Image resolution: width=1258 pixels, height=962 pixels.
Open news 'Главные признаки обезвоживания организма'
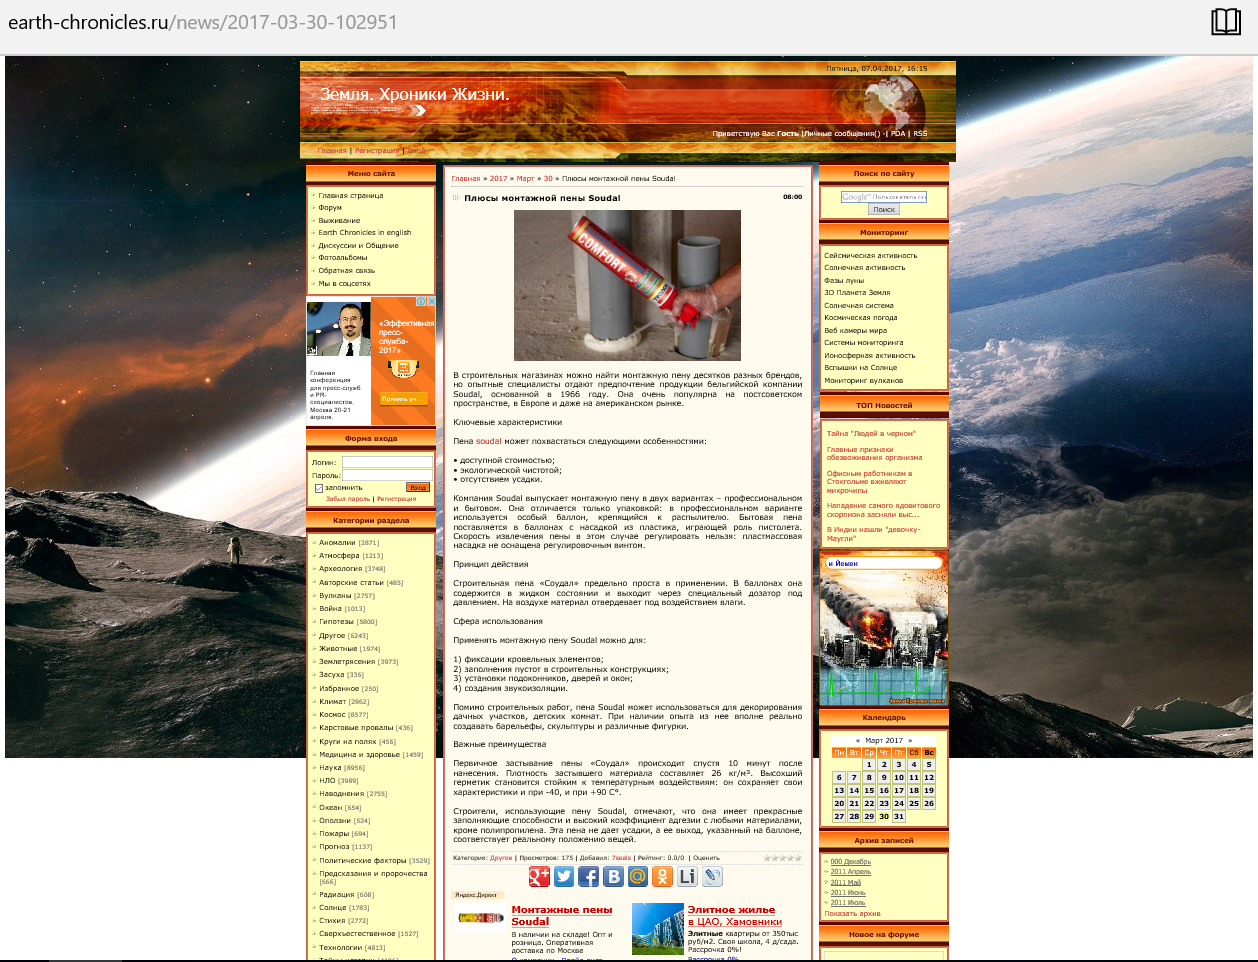tap(875, 454)
